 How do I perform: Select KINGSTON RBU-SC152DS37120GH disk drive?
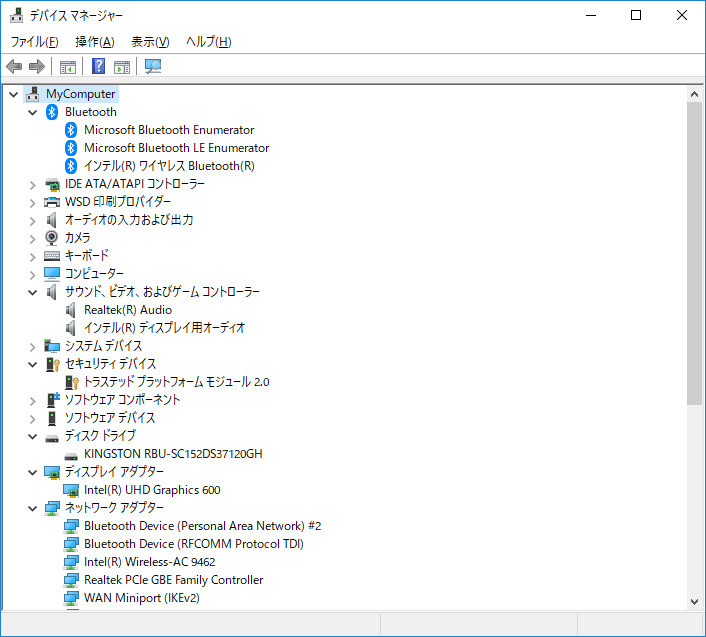[x=173, y=454]
